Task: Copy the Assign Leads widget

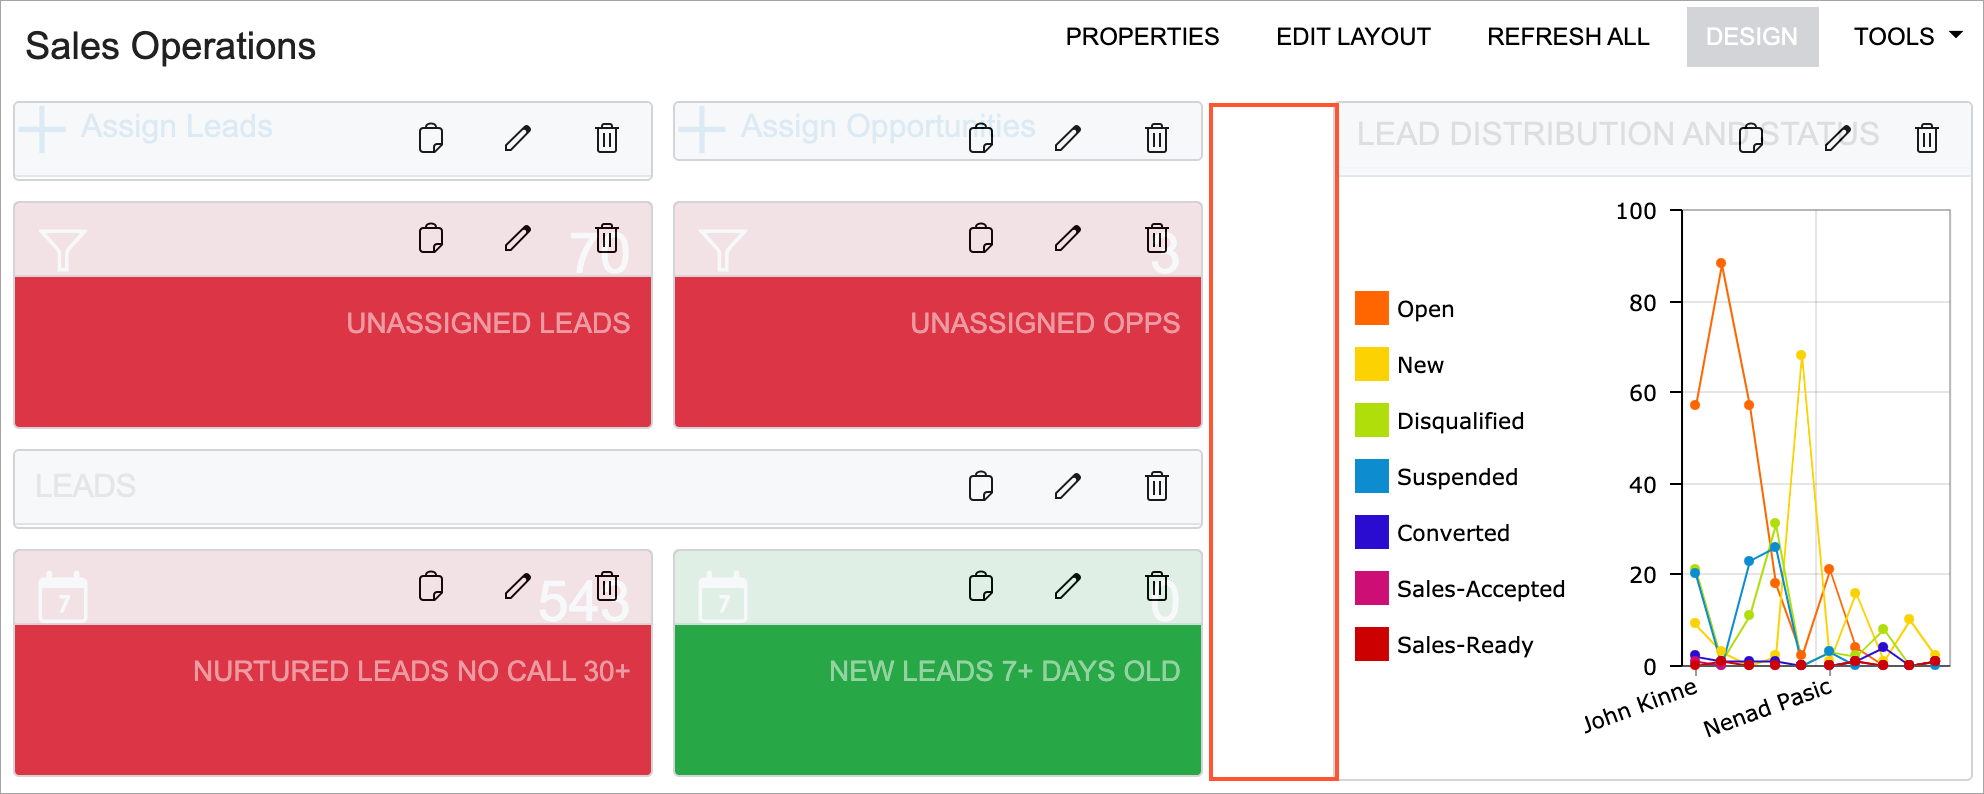Action: coord(431,138)
